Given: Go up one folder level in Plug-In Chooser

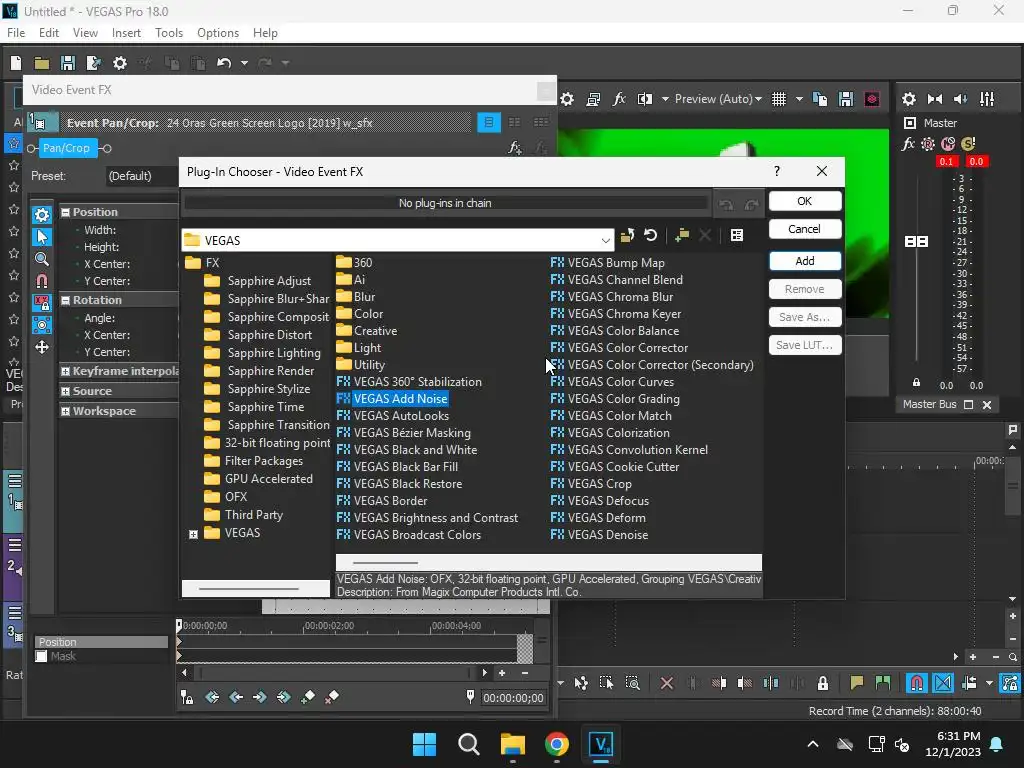Looking at the screenshot, I should 627,235.
